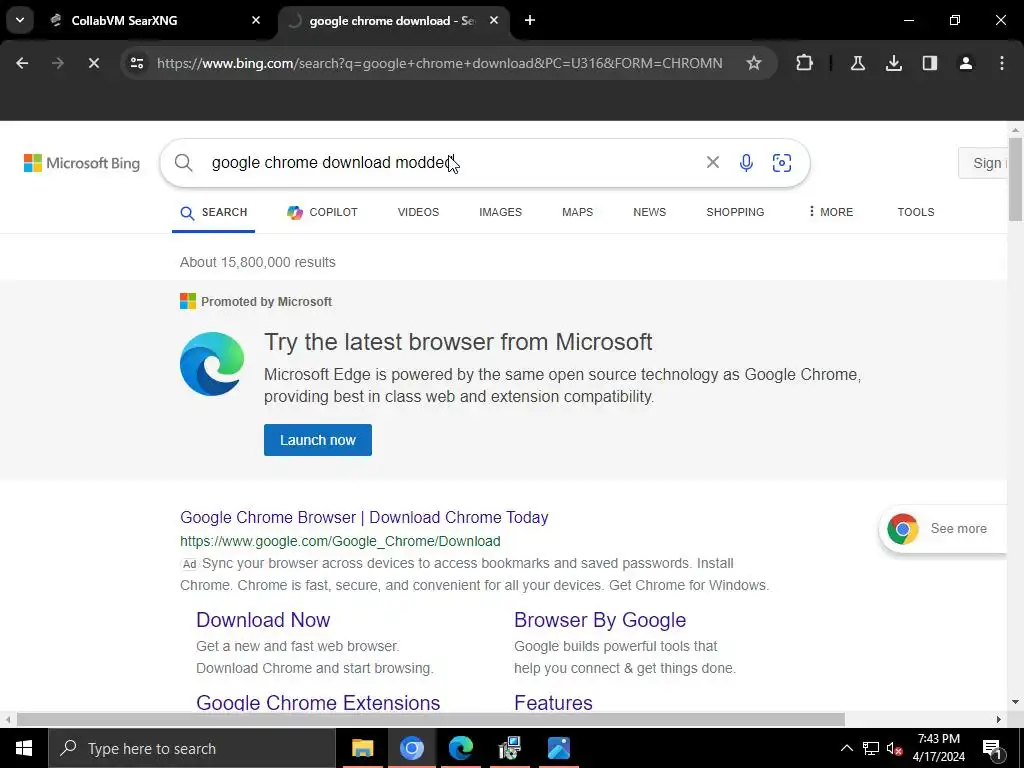Show Chrome downloads
The width and height of the screenshot is (1024, 768).
894,63
